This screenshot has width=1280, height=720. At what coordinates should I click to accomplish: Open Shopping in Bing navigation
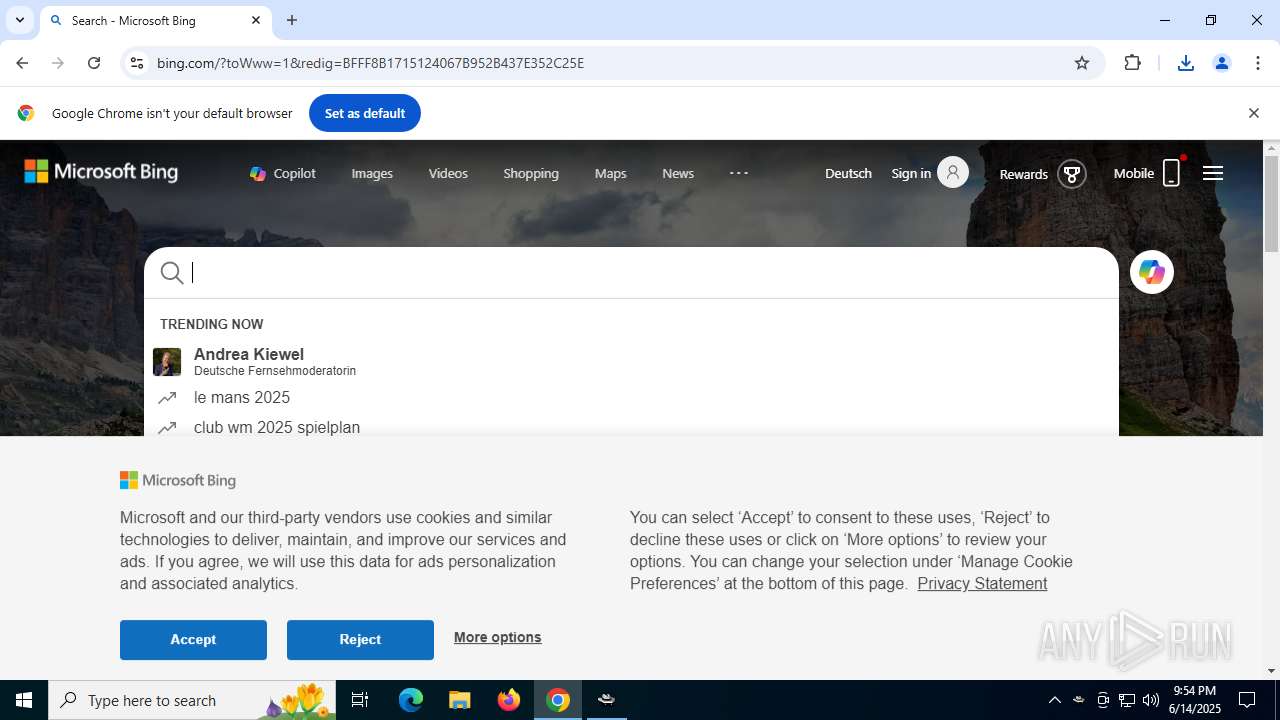coord(531,173)
